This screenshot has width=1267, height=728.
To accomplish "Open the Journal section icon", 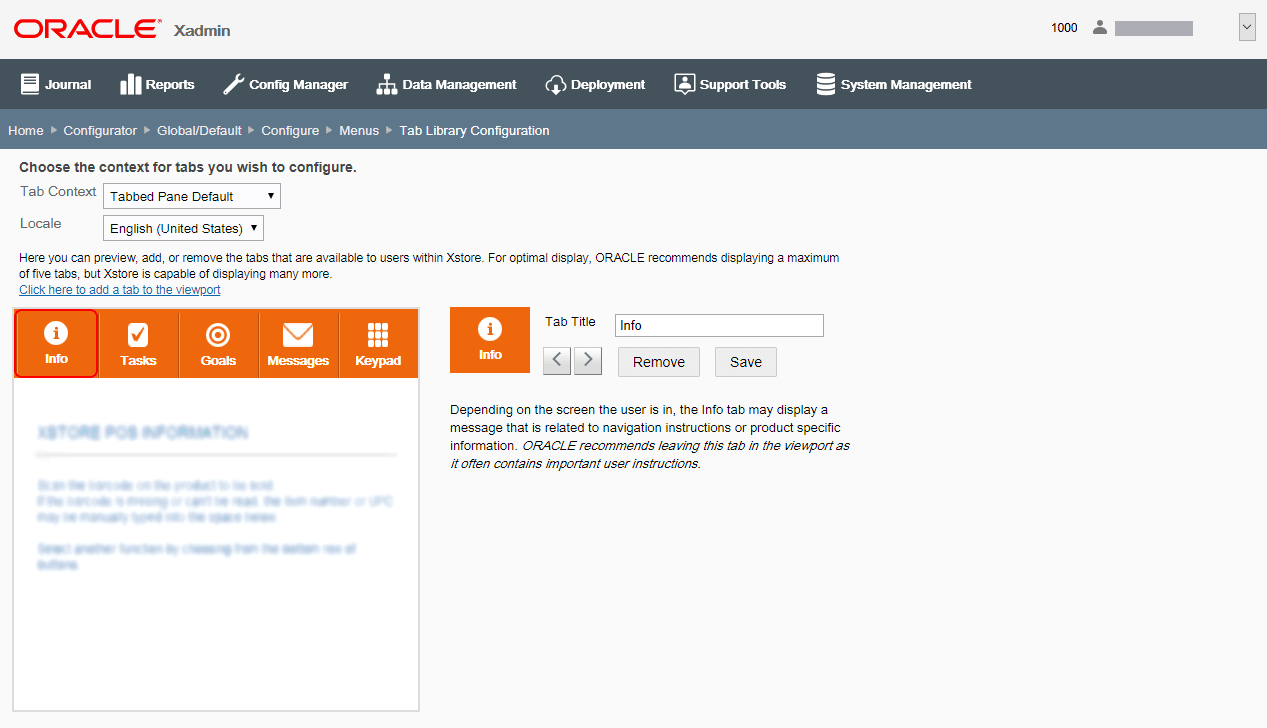I will (x=31, y=84).
